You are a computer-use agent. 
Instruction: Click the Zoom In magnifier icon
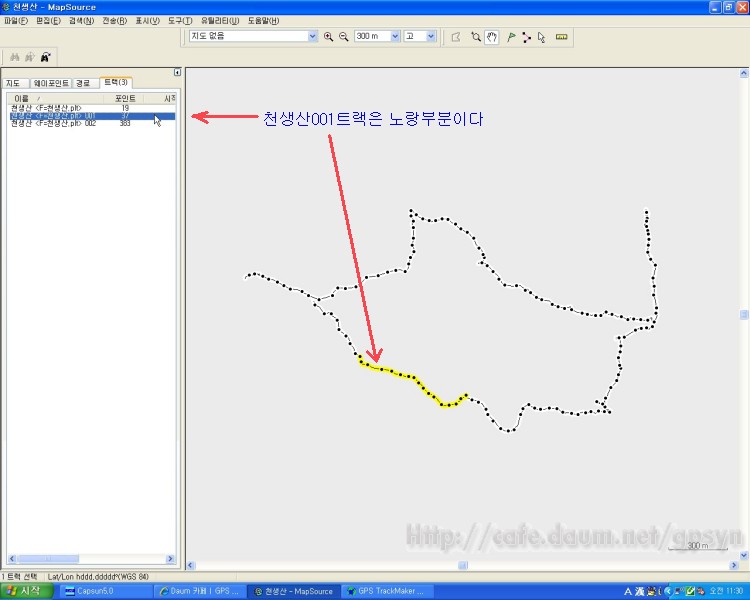point(328,37)
